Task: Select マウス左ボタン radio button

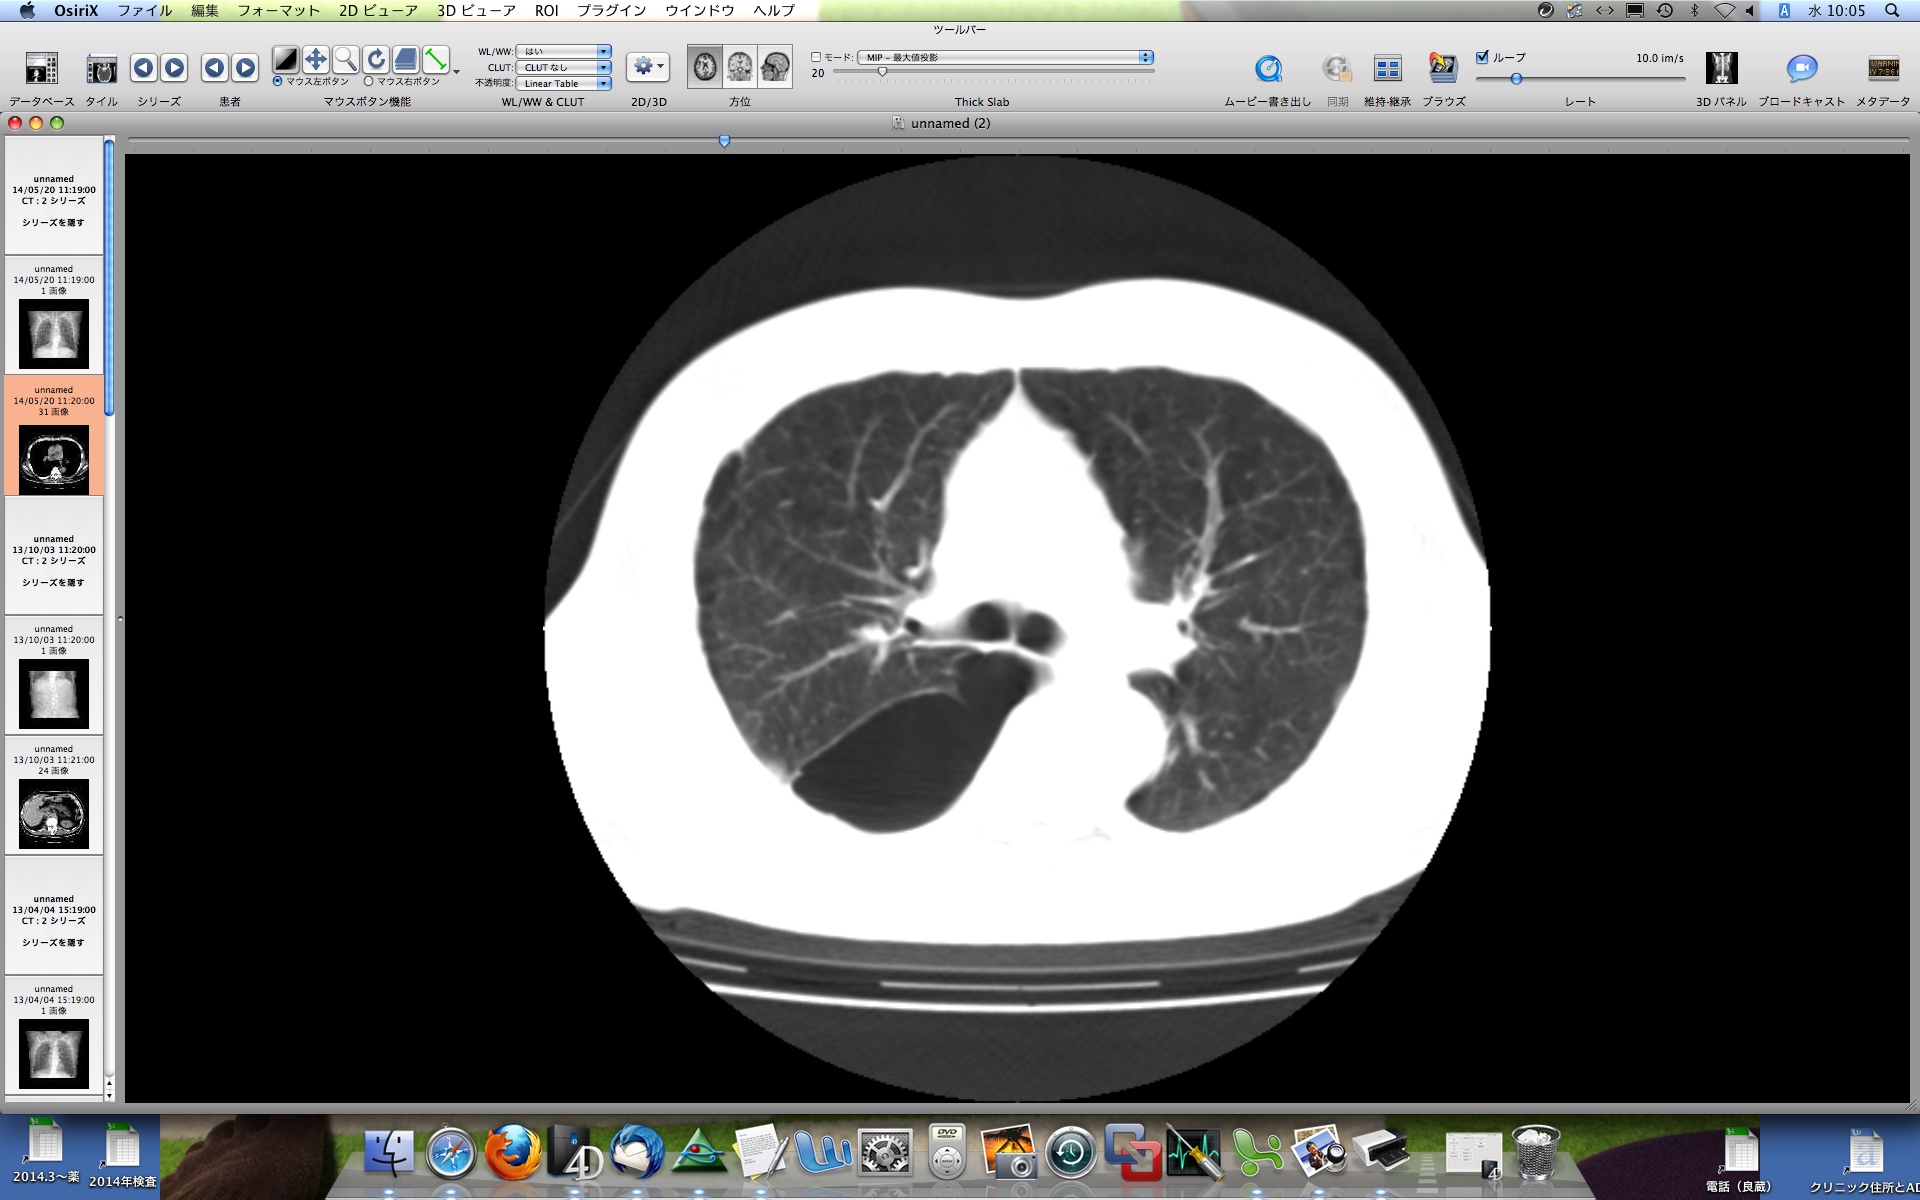Action: click(278, 82)
